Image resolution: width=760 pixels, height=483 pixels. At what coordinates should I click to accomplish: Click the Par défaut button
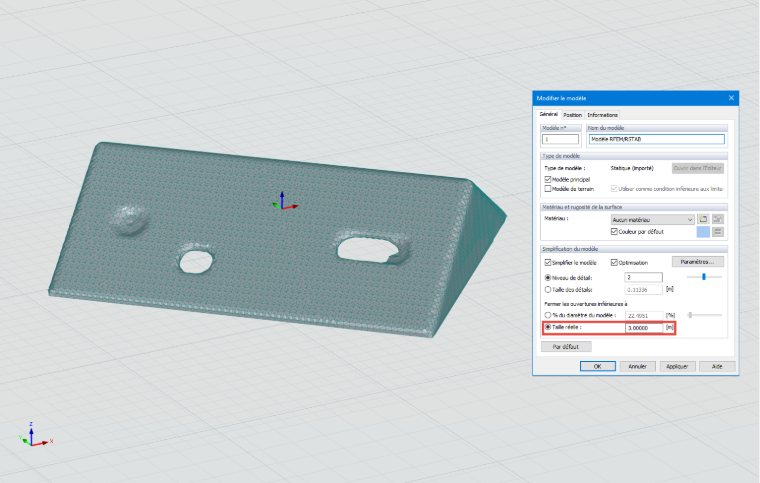click(566, 347)
